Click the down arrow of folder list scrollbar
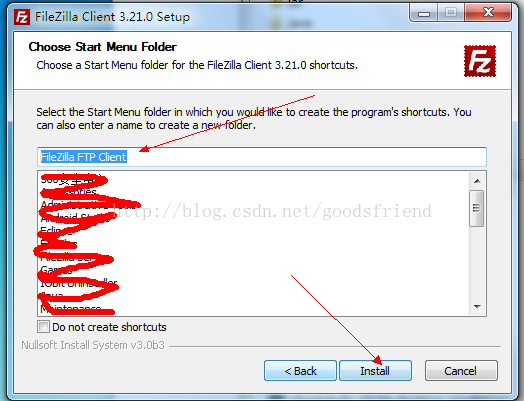This screenshot has height=401, width=524. [477, 306]
